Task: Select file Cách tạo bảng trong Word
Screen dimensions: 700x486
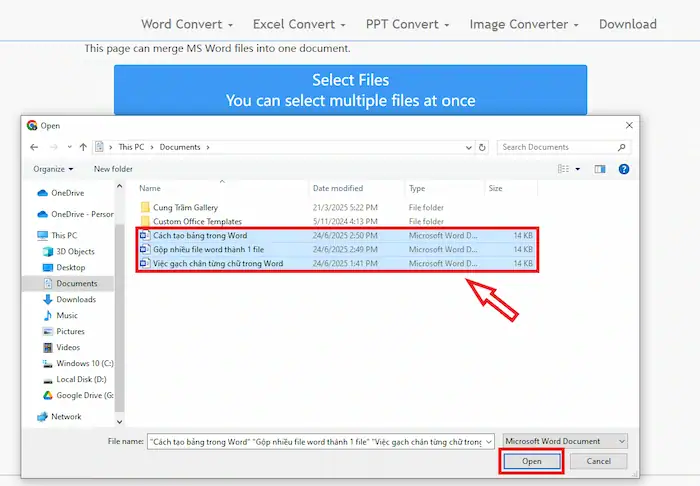Action: pyautogui.click(x=200, y=235)
